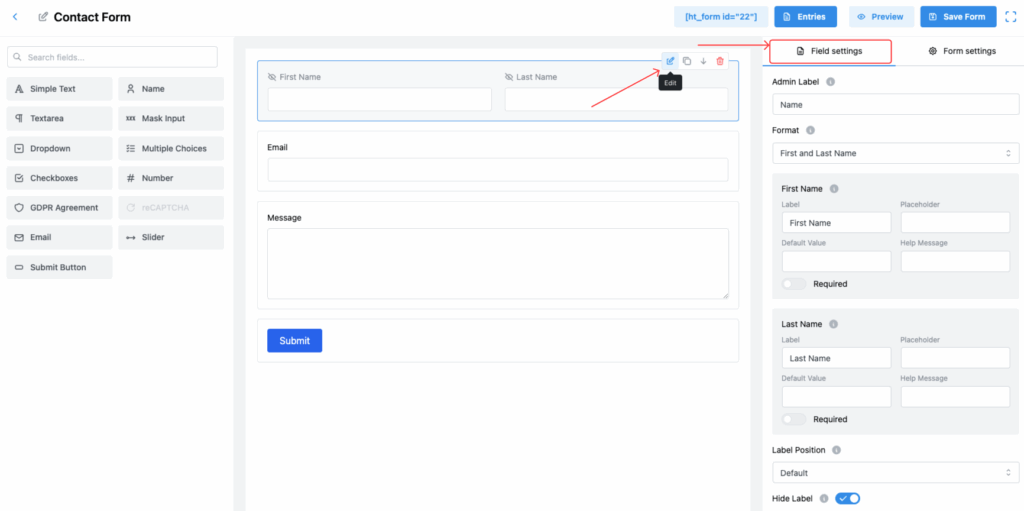The width and height of the screenshot is (1024, 511).
Task: Add a Slider field
Action: point(171,237)
